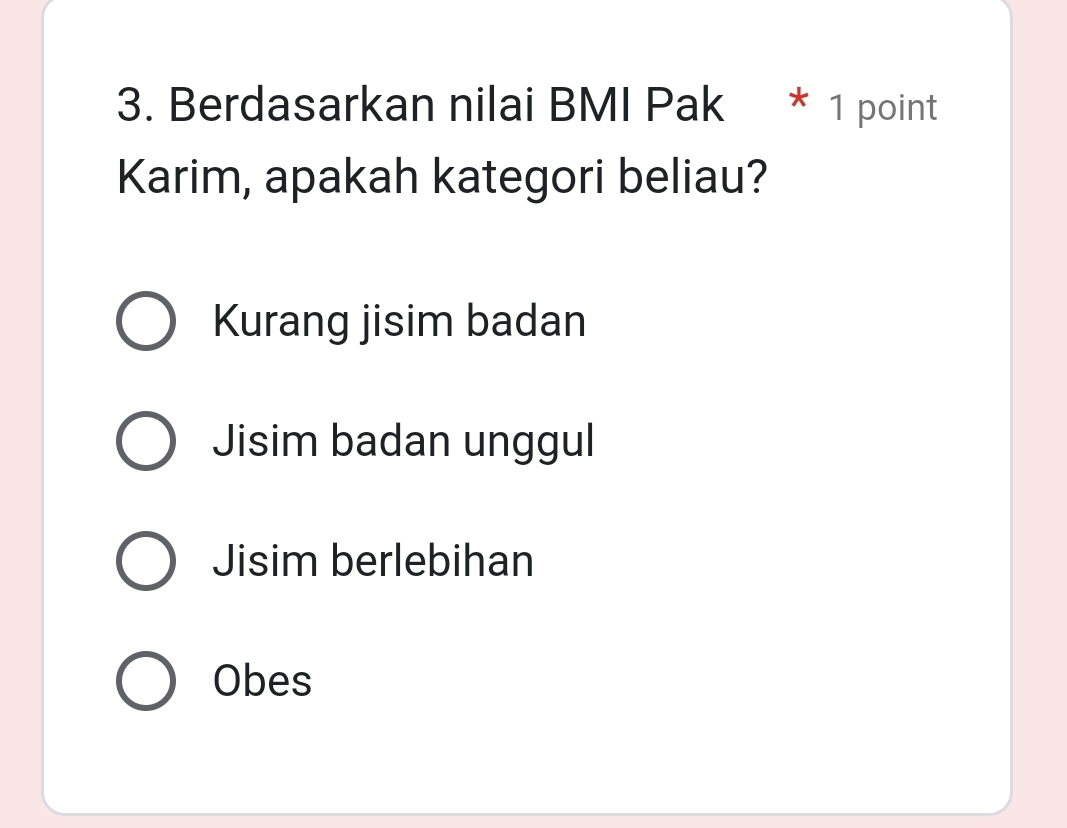The width and height of the screenshot is (1067, 828).
Task: Pick the "Jisim berlebihan" radio button
Action: [146, 561]
